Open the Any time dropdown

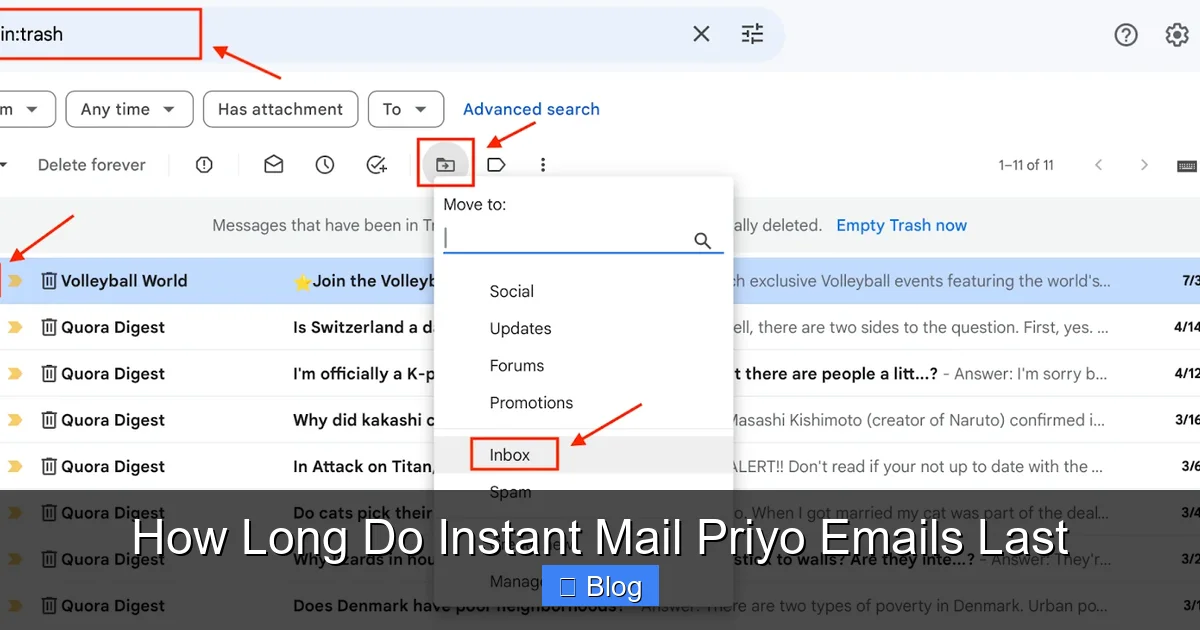[129, 109]
